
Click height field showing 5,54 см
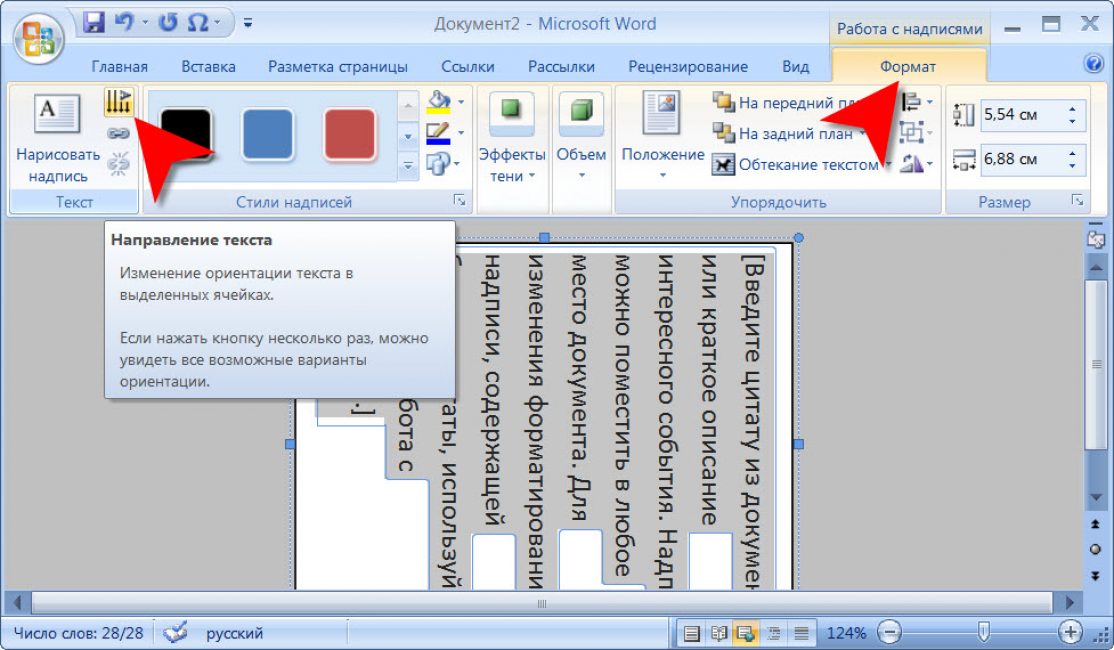pyautogui.click(x=1023, y=114)
